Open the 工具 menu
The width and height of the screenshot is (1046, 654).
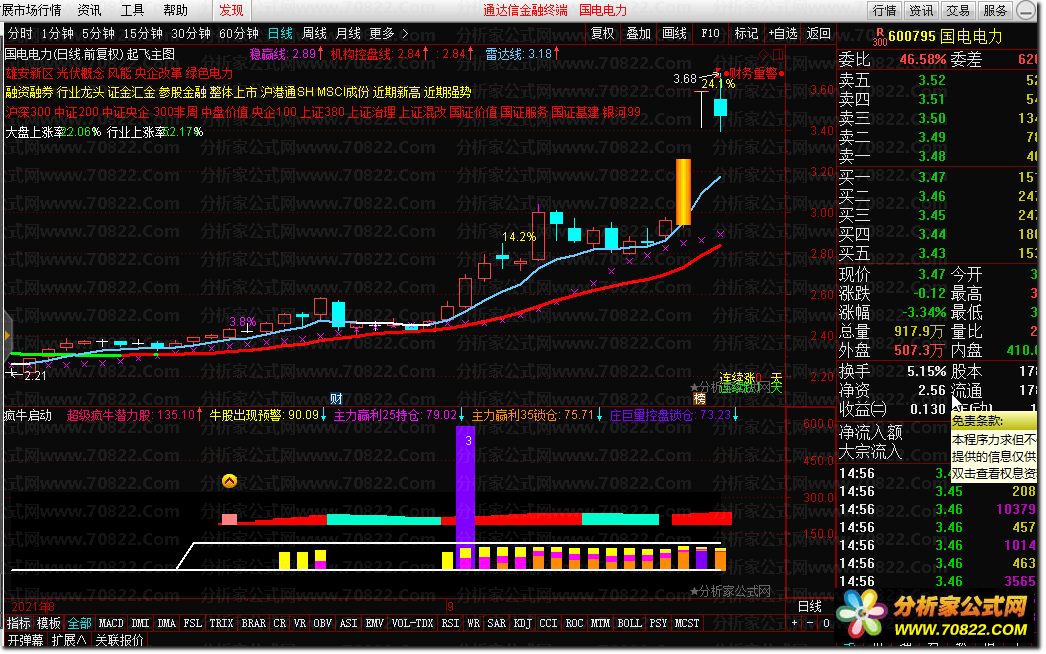pos(132,10)
